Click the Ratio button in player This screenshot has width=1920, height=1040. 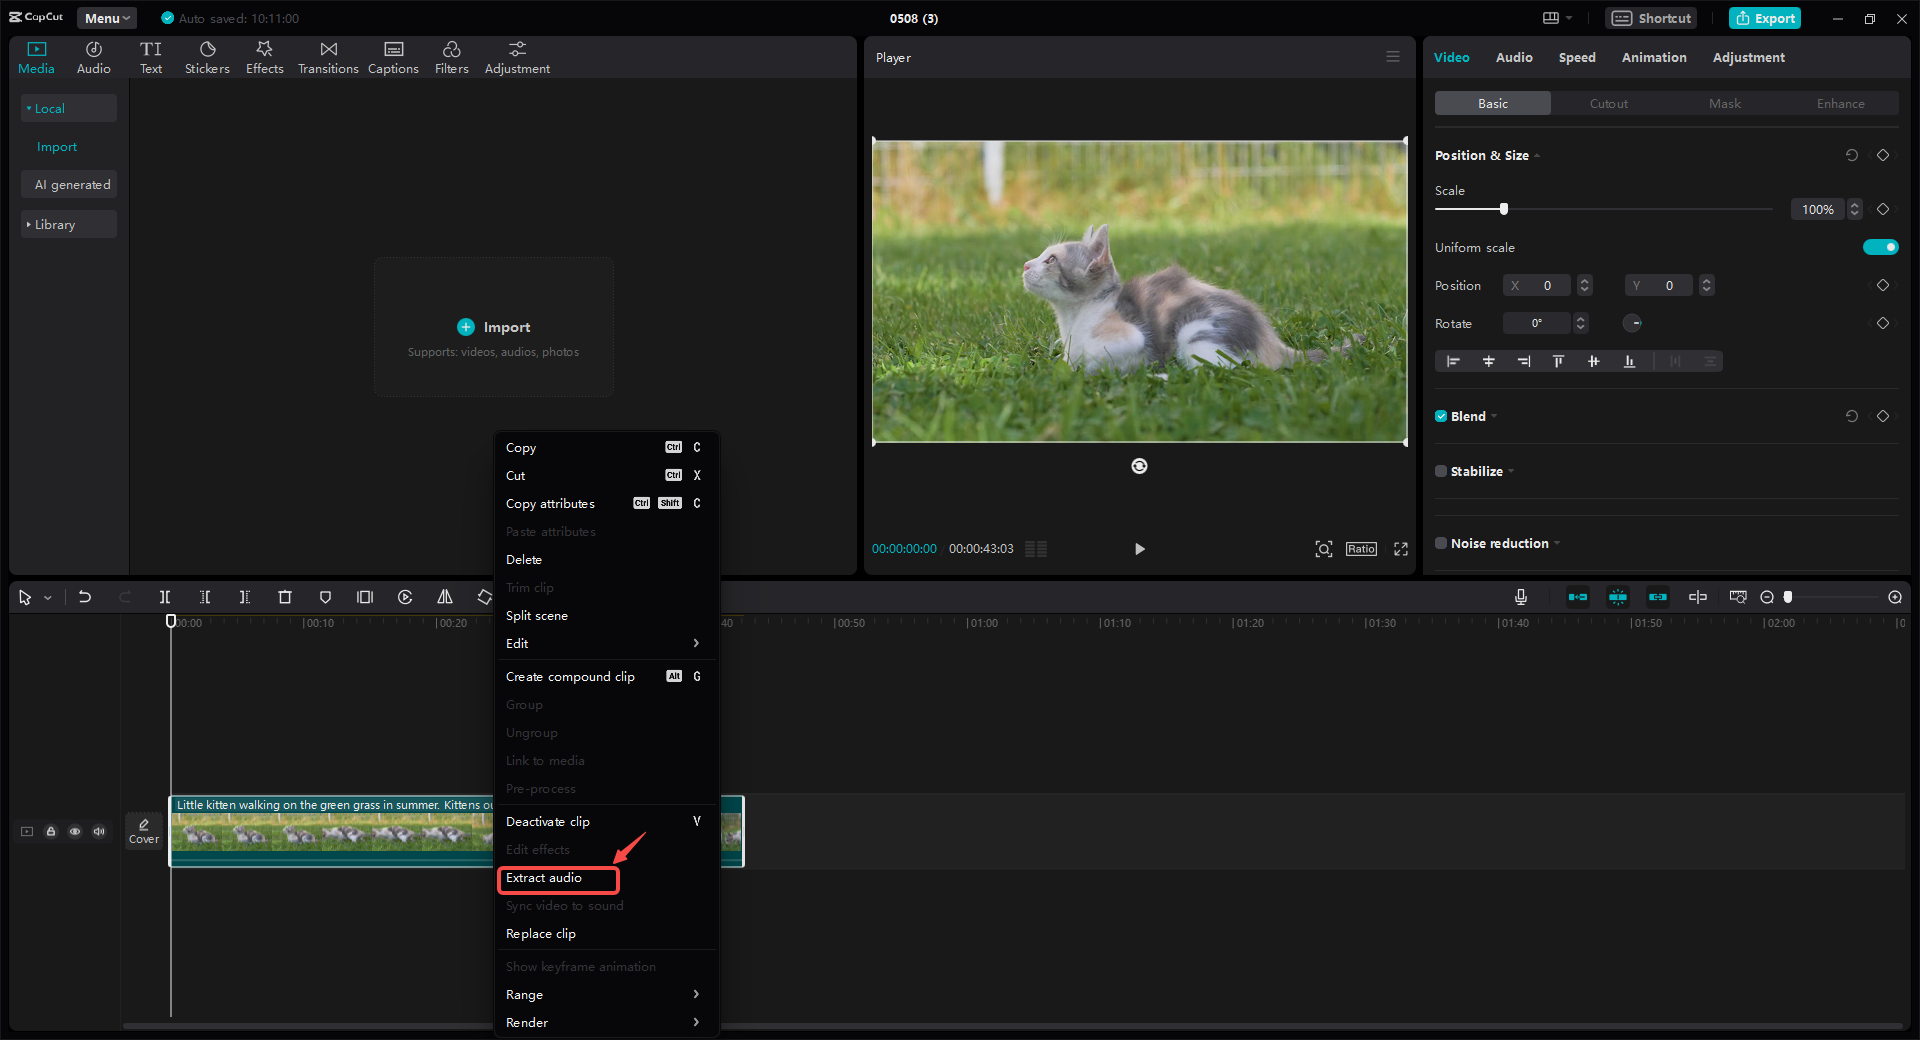[x=1361, y=549]
